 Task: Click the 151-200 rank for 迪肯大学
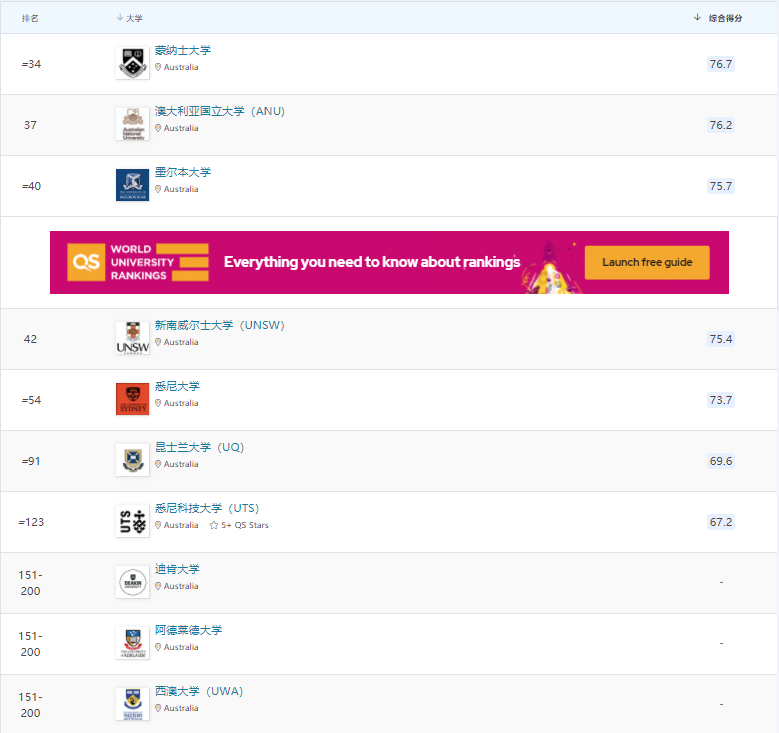tap(30, 583)
